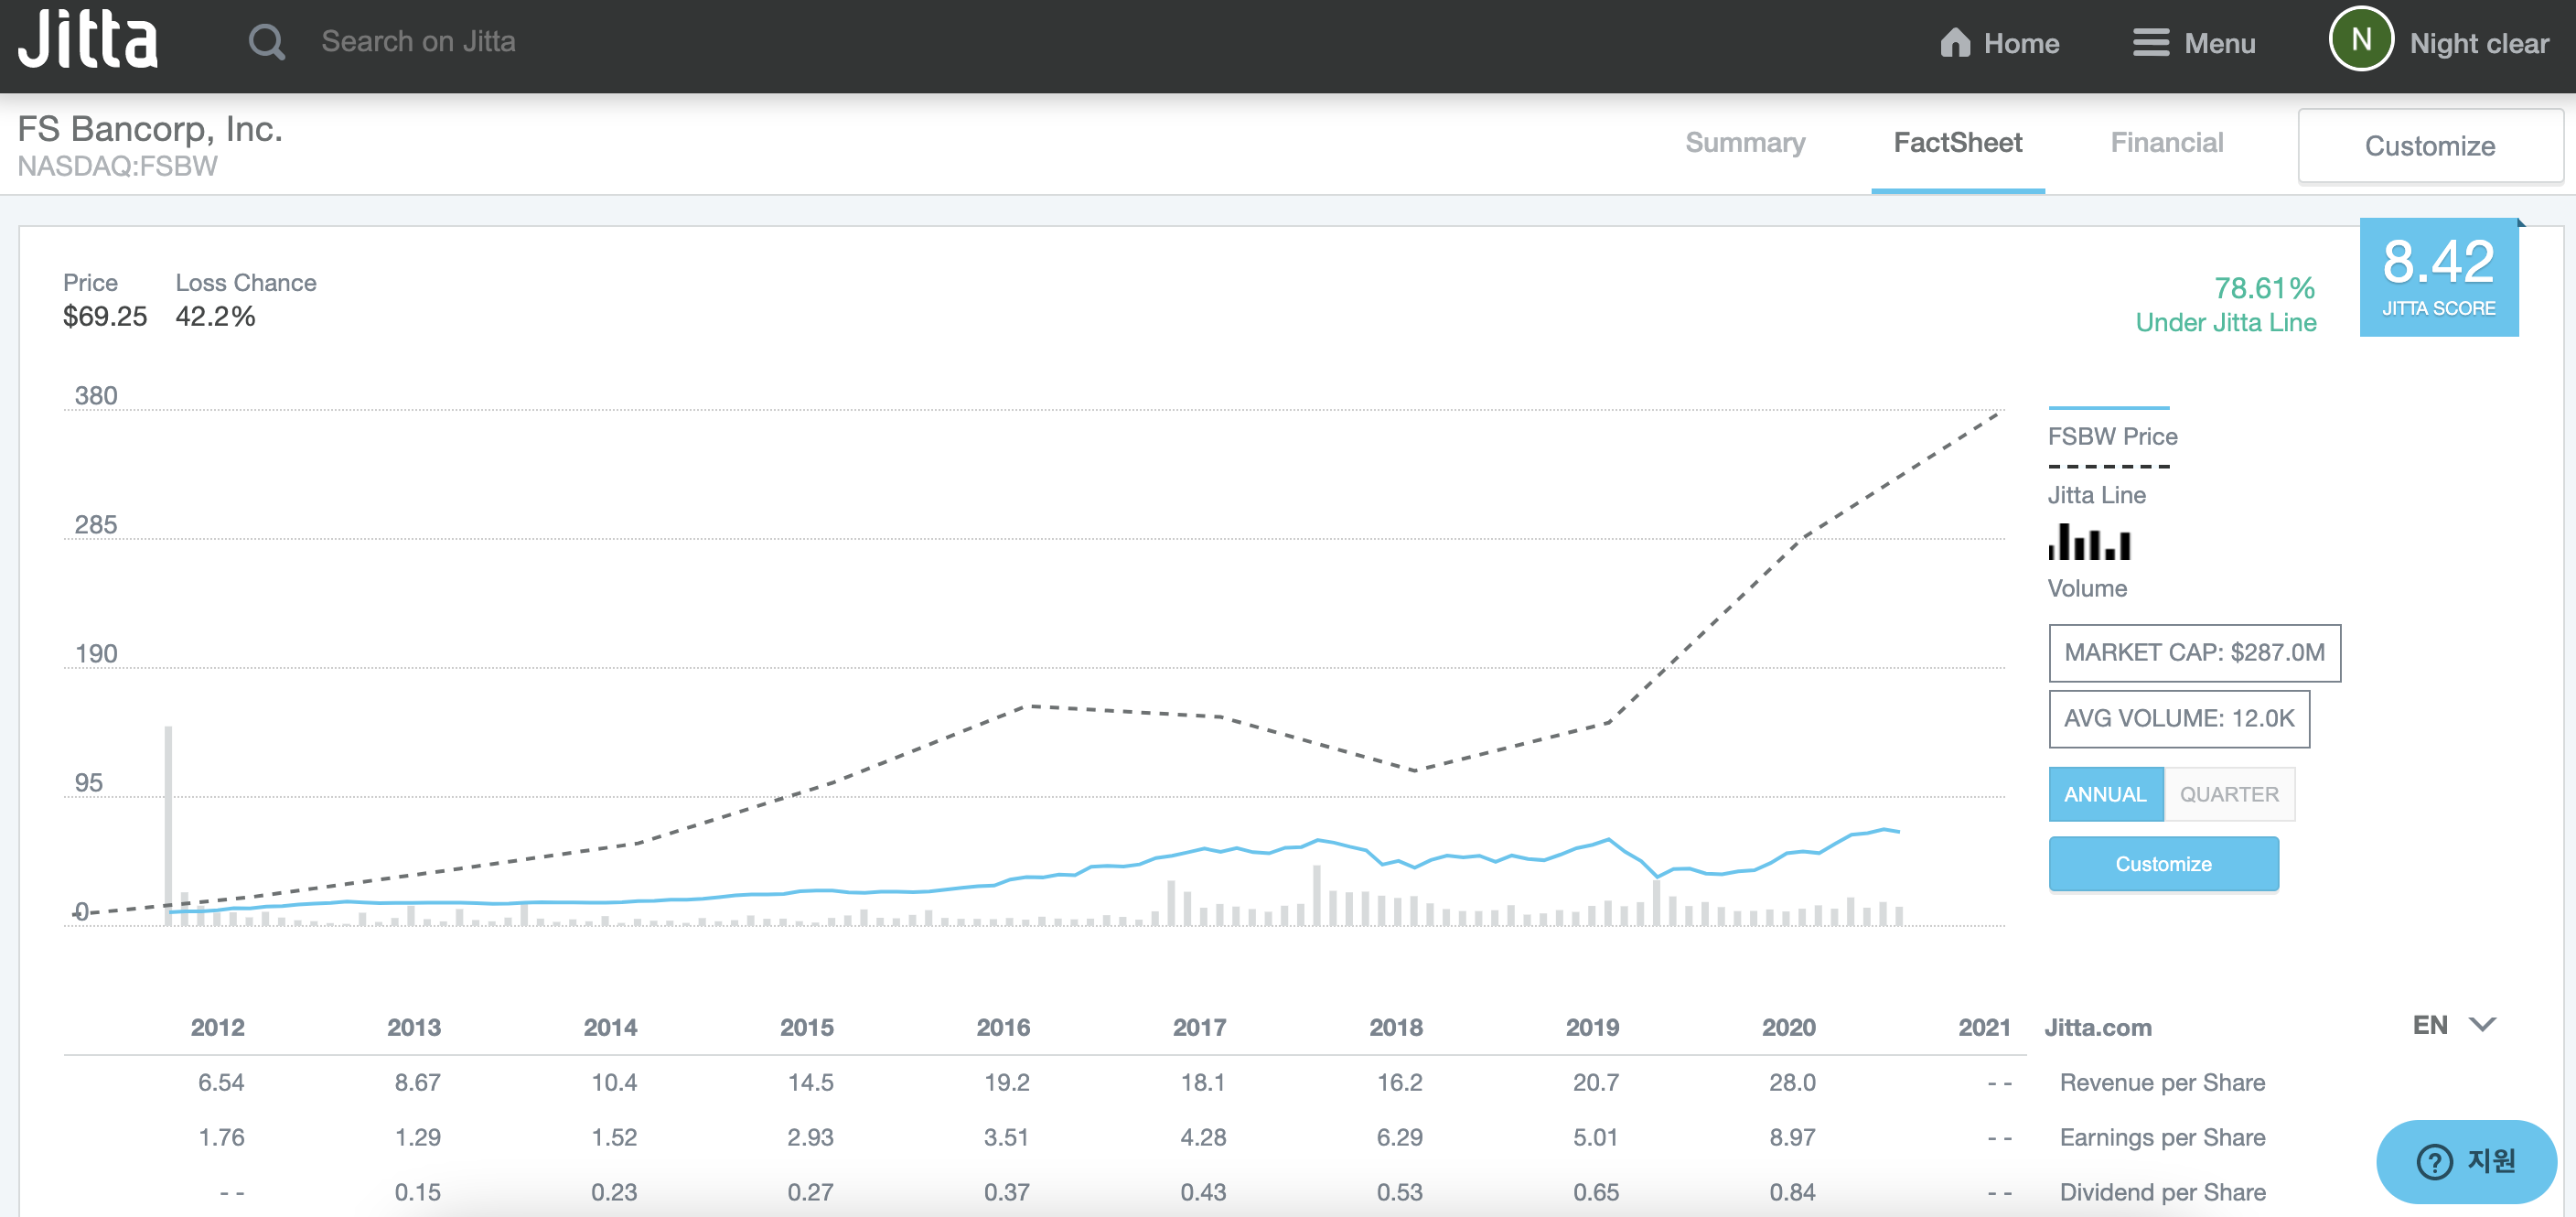2576x1217 pixels.
Task: Click the 2018 earnings value 6.29
Action: (1399, 1137)
